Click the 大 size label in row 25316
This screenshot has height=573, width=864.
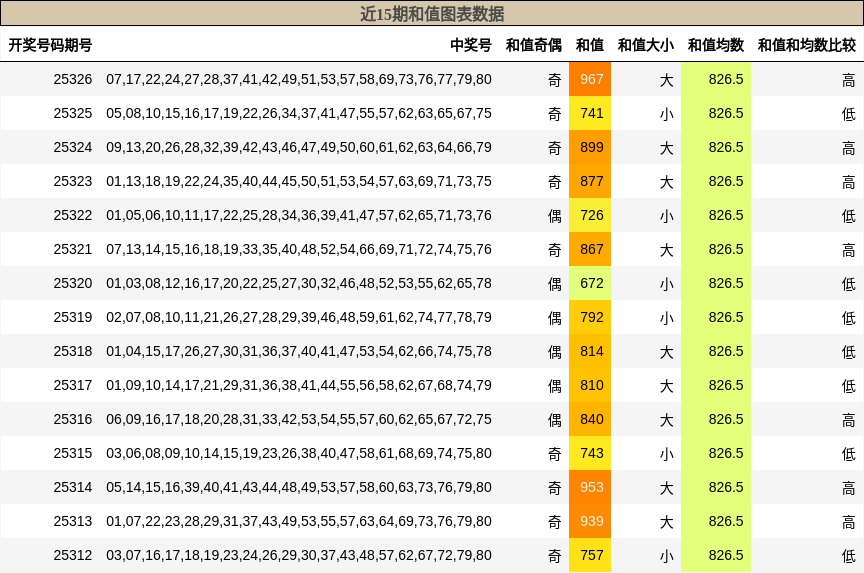point(666,420)
